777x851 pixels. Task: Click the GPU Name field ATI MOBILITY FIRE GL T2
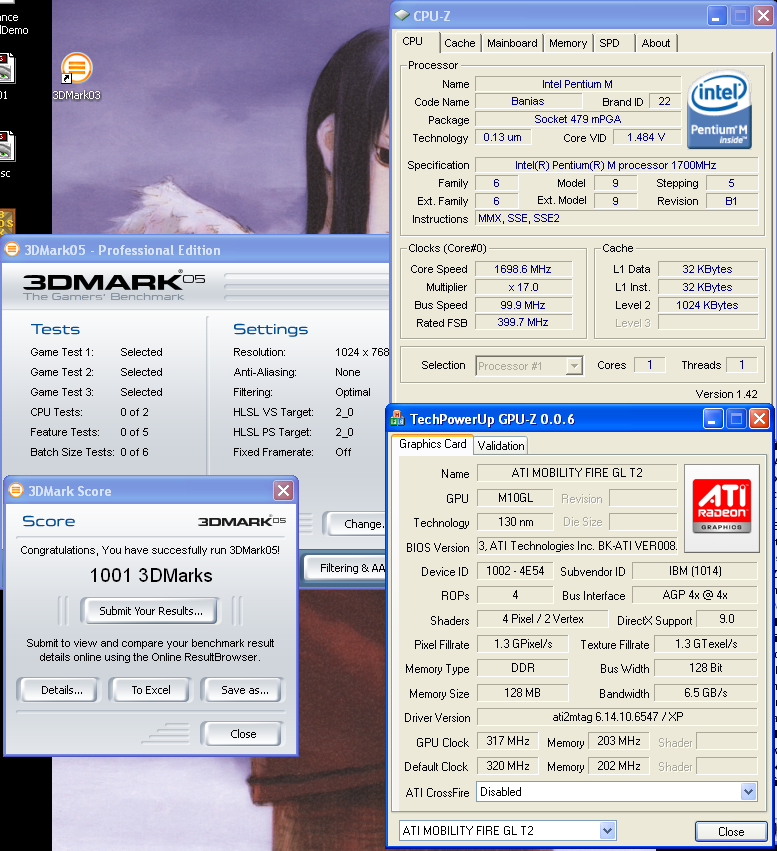(577, 473)
